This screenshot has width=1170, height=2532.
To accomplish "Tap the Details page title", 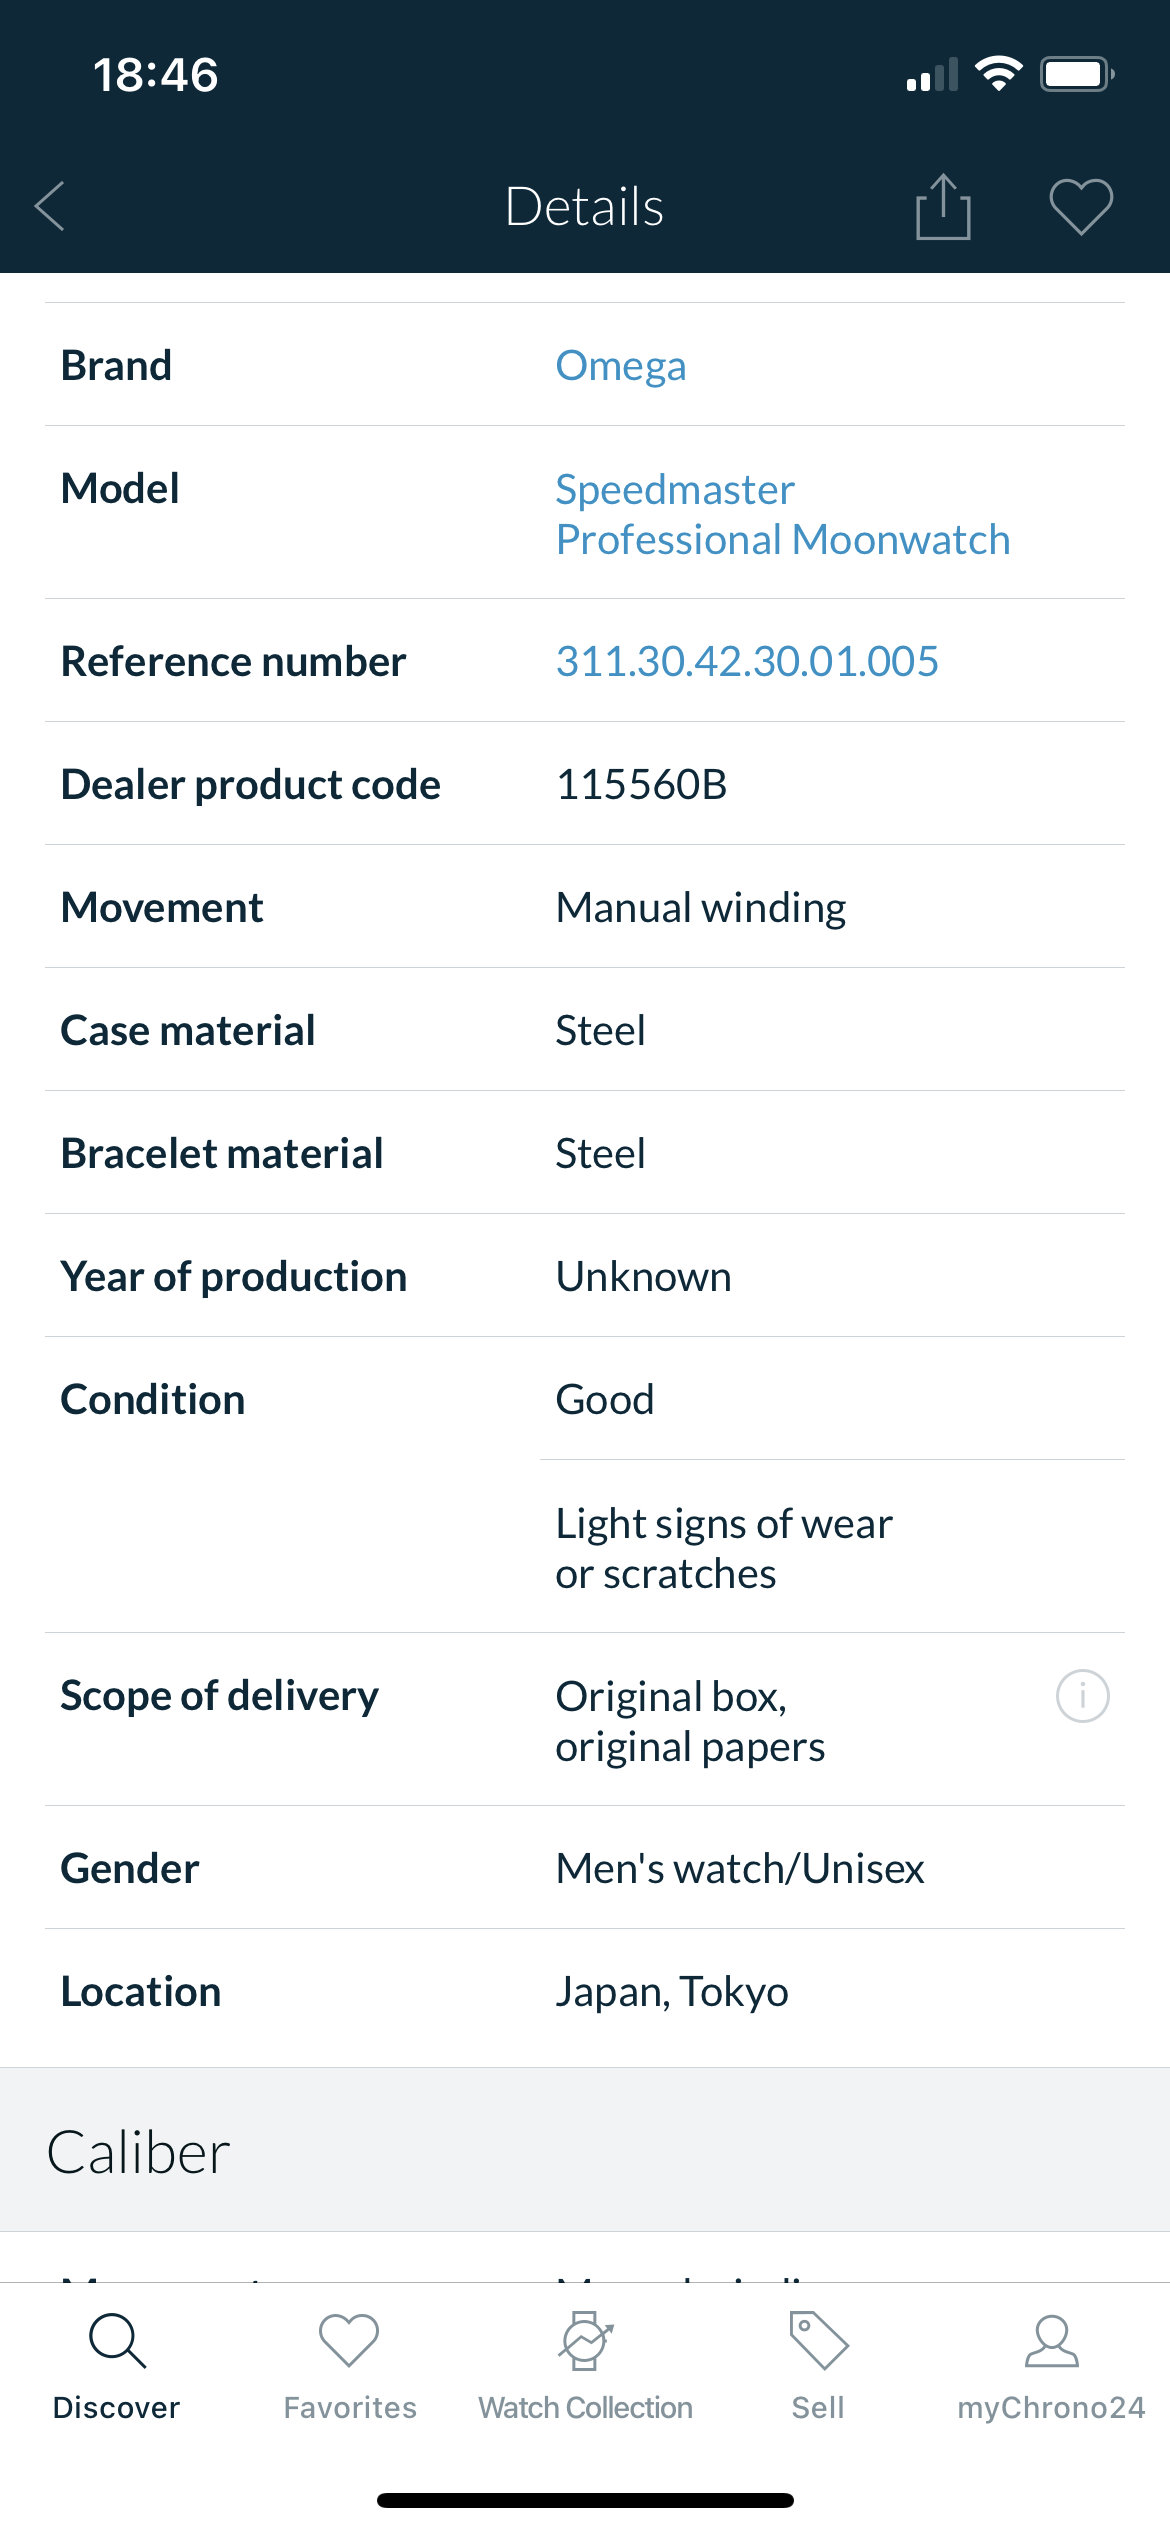I will tap(584, 207).
